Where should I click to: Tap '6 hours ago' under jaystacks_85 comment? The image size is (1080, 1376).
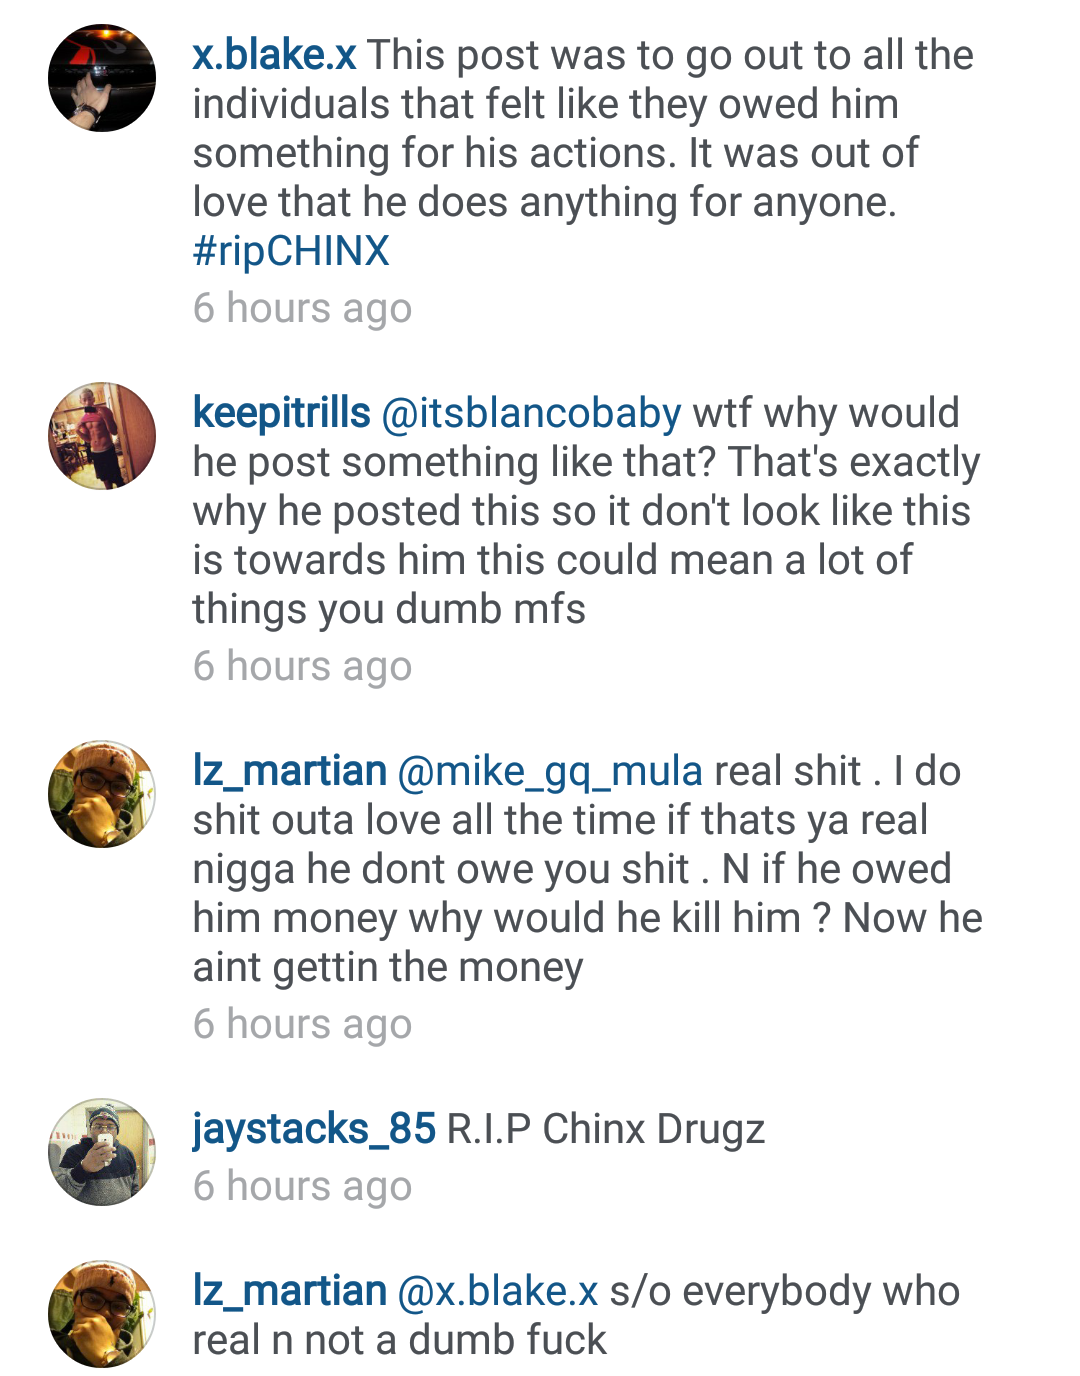pos(302,1187)
